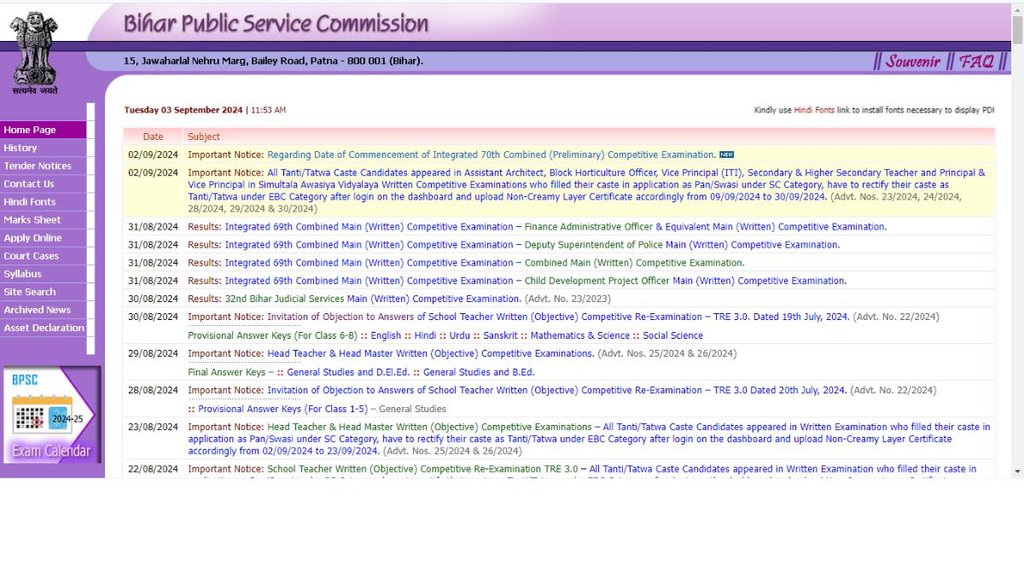1024x576 pixels.
Task: Select Apply Online in sidebar
Action: click(43, 238)
